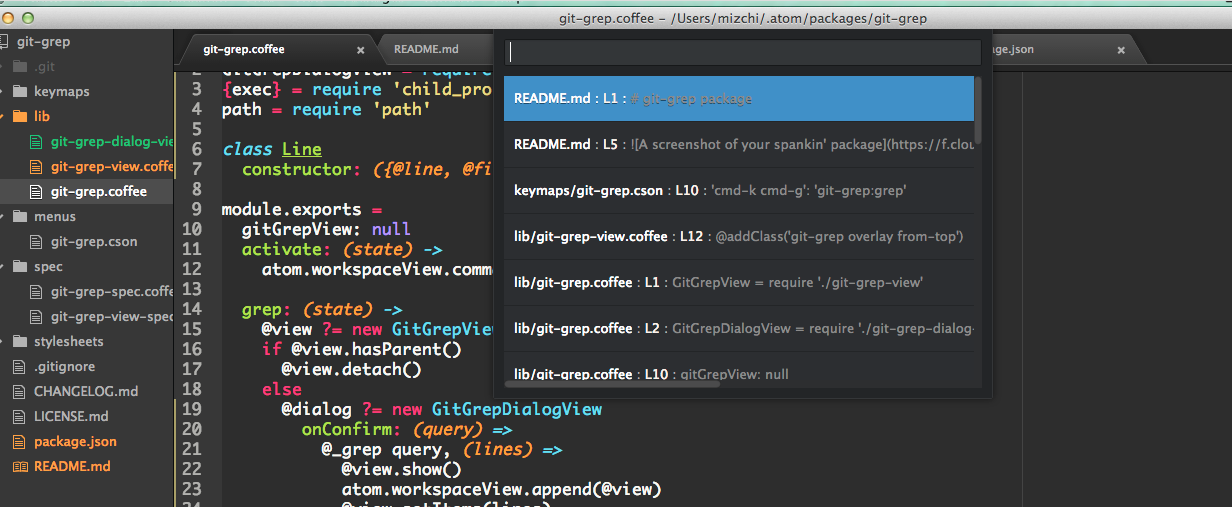The image size is (1232, 507).
Task: Click the folder icon beside spec
Action: 20,267
